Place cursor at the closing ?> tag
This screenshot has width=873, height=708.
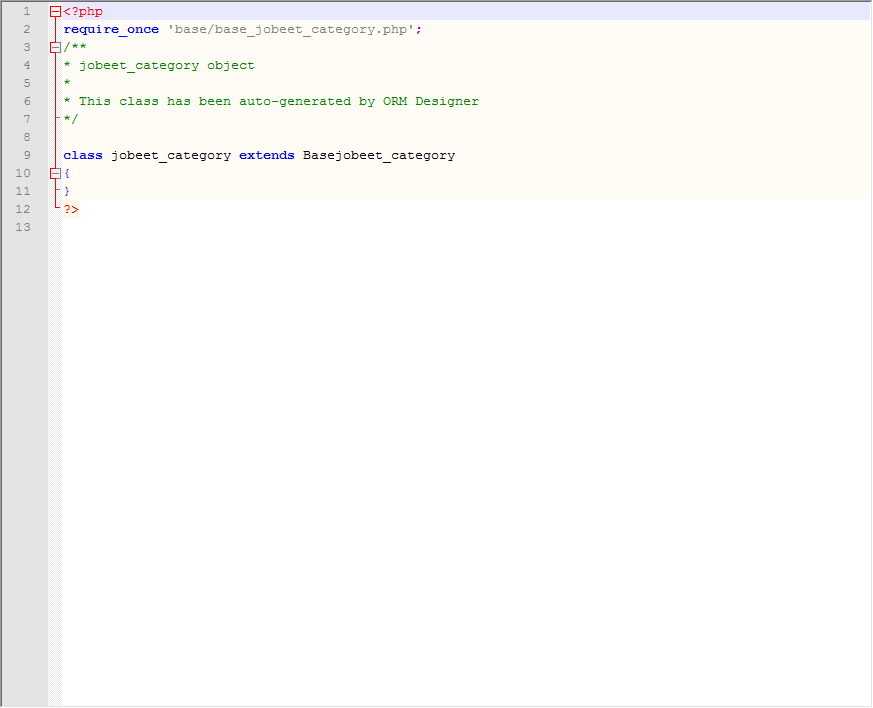tap(71, 210)
